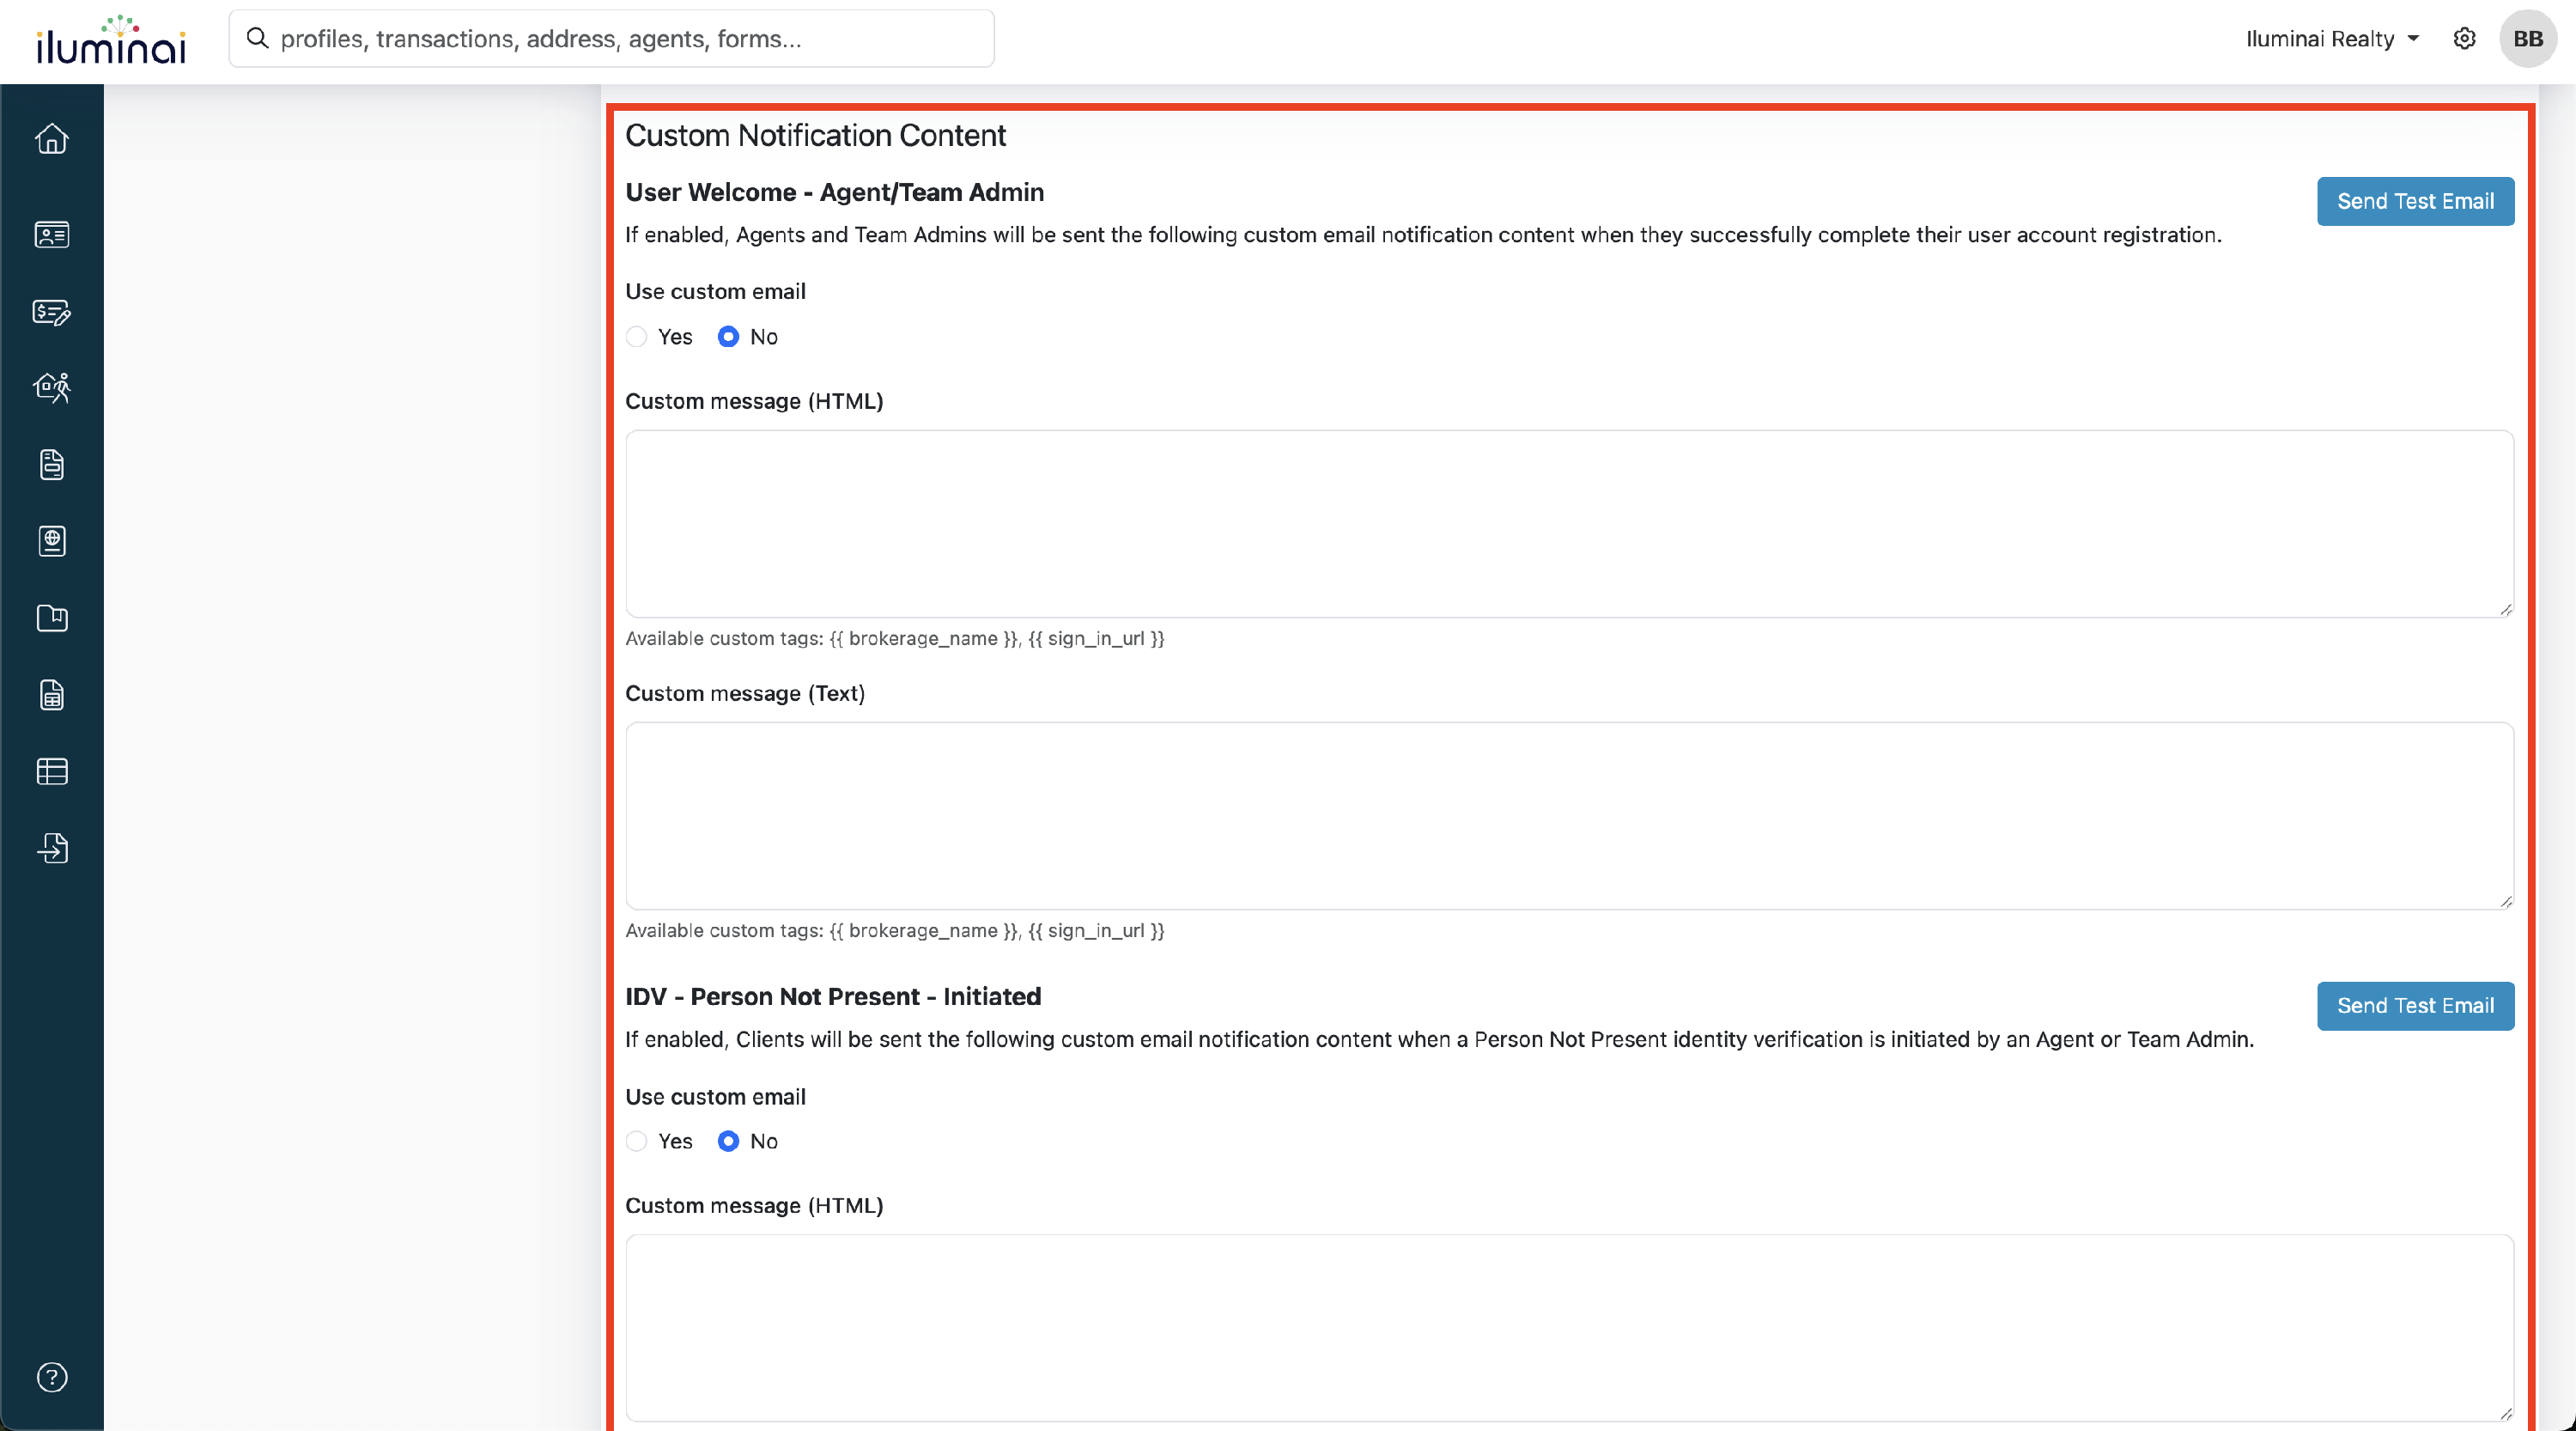Open the Home icon in sidebar
The height and width of the screenshot is (1431, 2576).
pos(52,138)
